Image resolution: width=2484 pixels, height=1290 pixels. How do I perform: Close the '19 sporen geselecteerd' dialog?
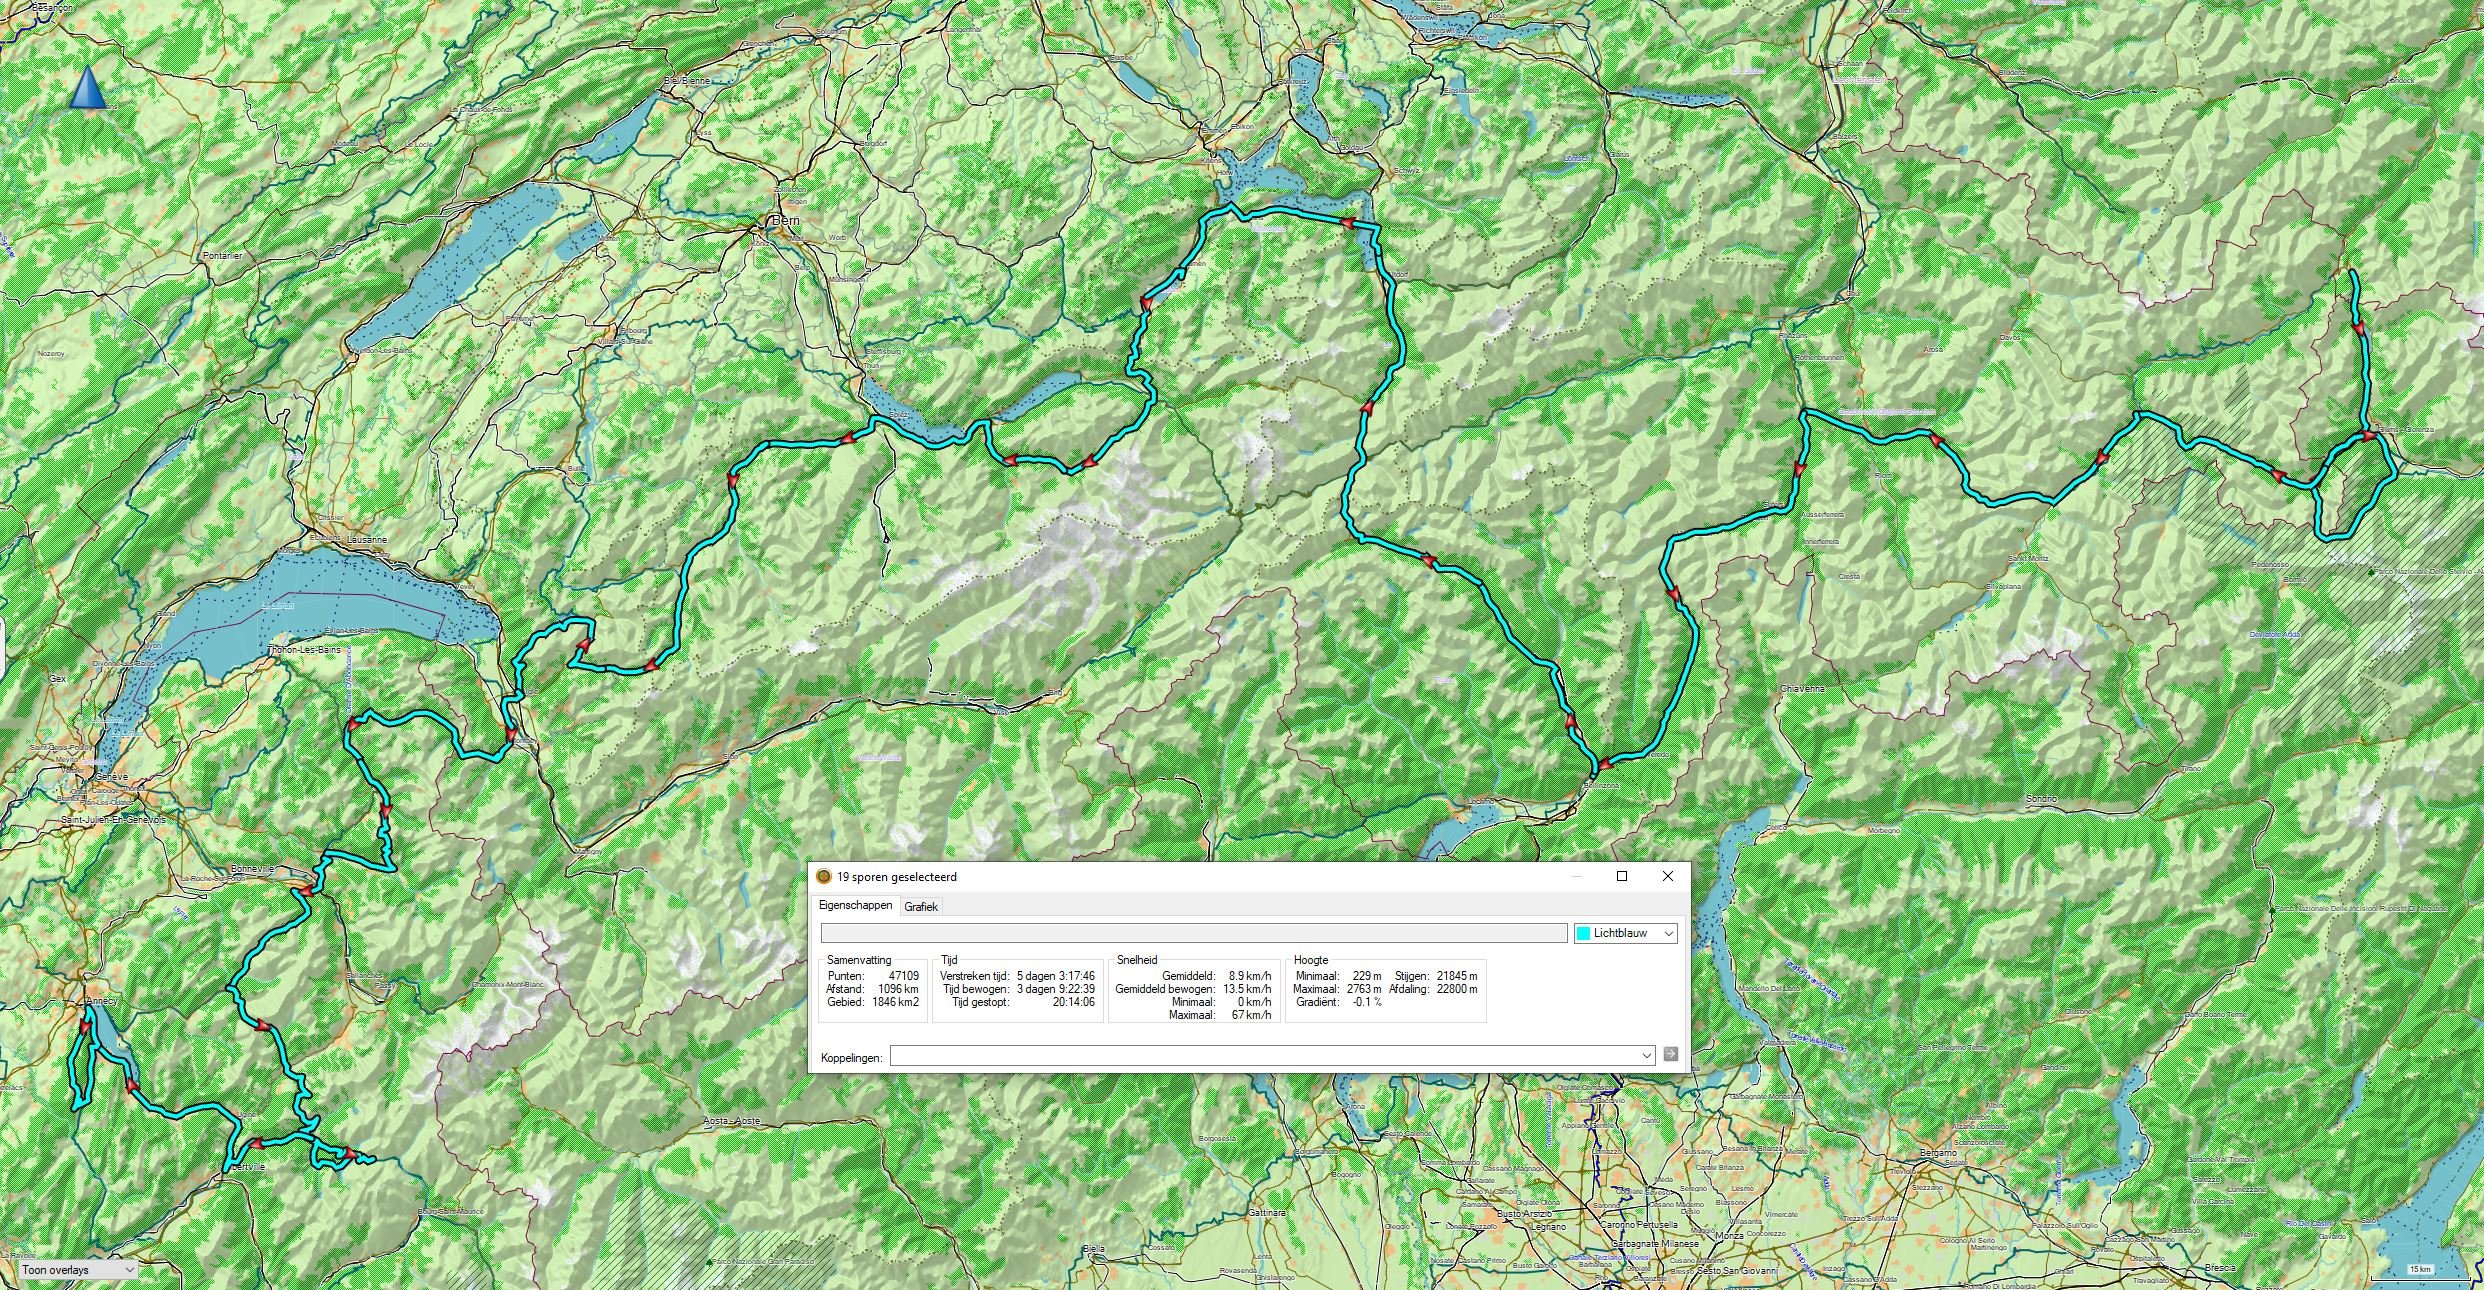point(1667,876)
